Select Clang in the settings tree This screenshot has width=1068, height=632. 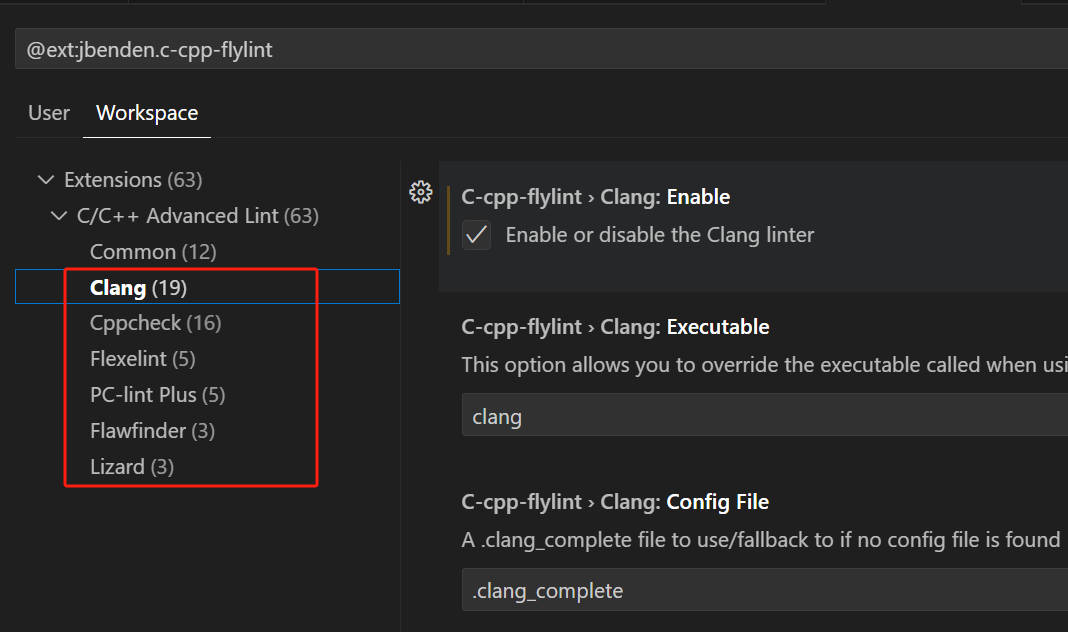click(138, 288)
